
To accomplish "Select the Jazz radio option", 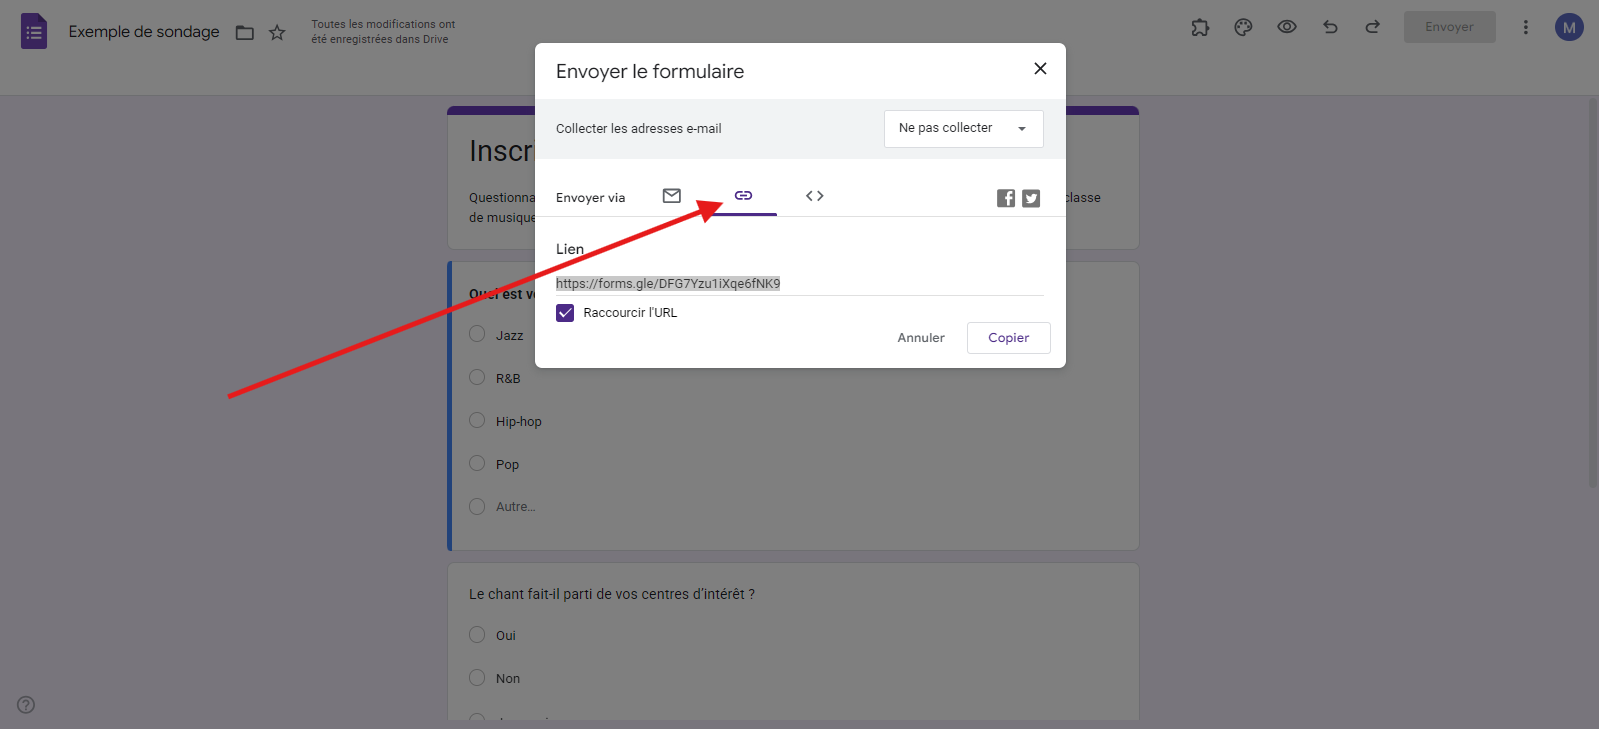I will coord(477,334).
